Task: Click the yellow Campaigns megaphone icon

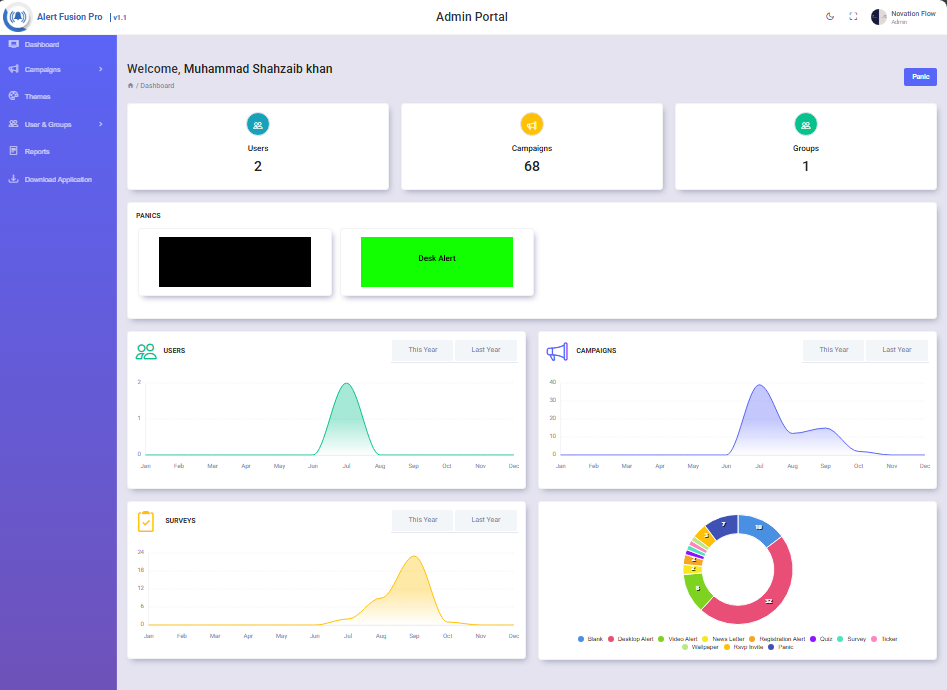Action: tap(532, 124)
